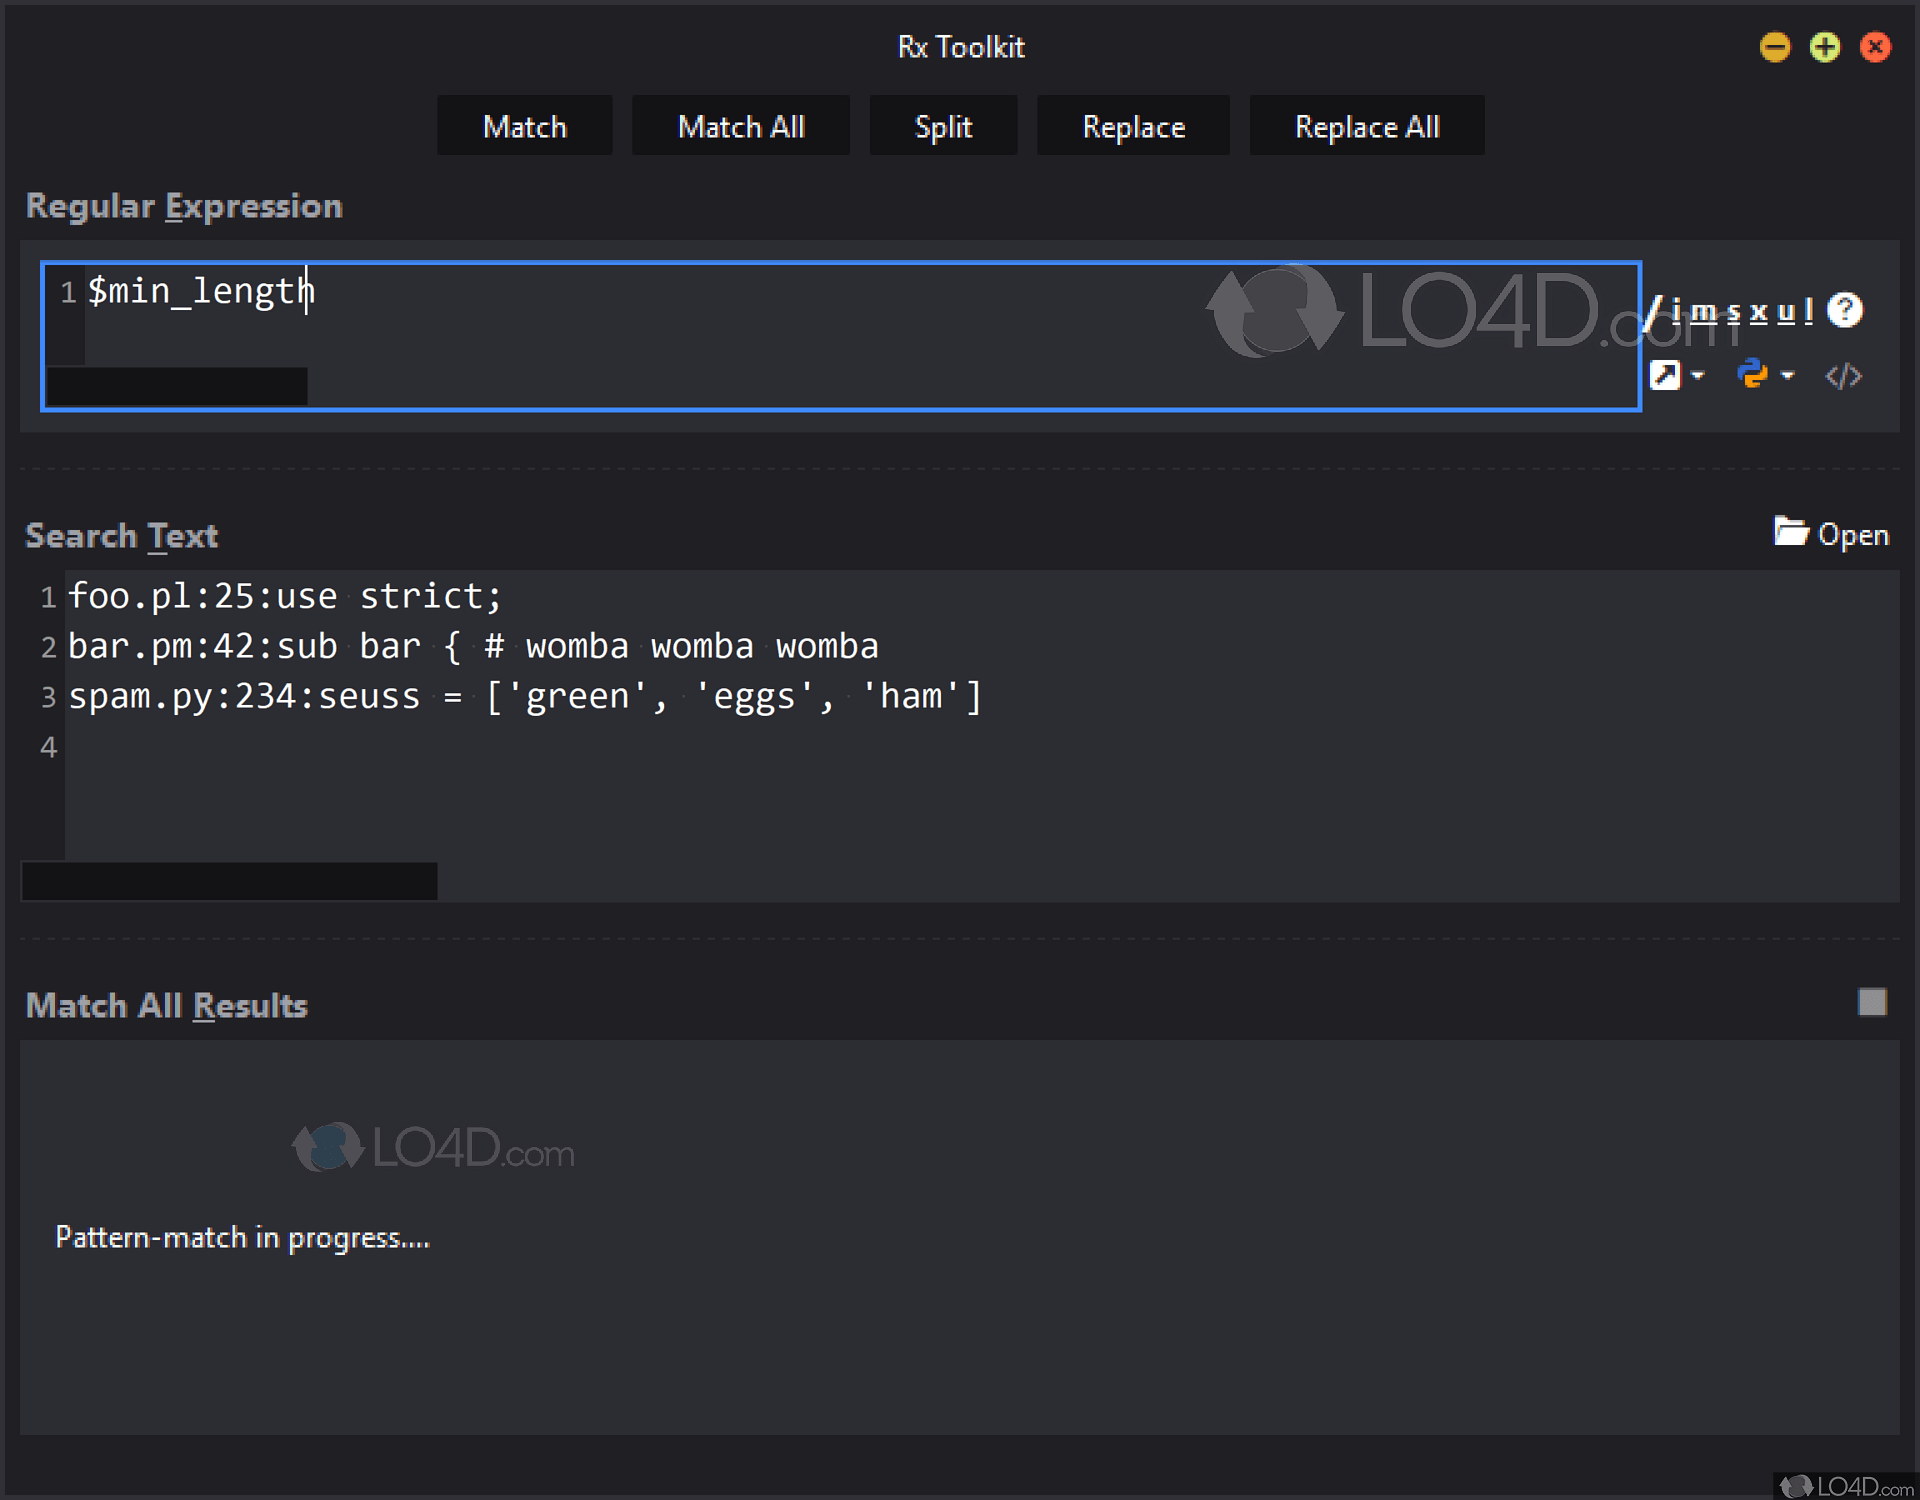Expand the dropdown arrow next to Python icon
The width and height of the screenshot is (1920, 1500).
1788,376
